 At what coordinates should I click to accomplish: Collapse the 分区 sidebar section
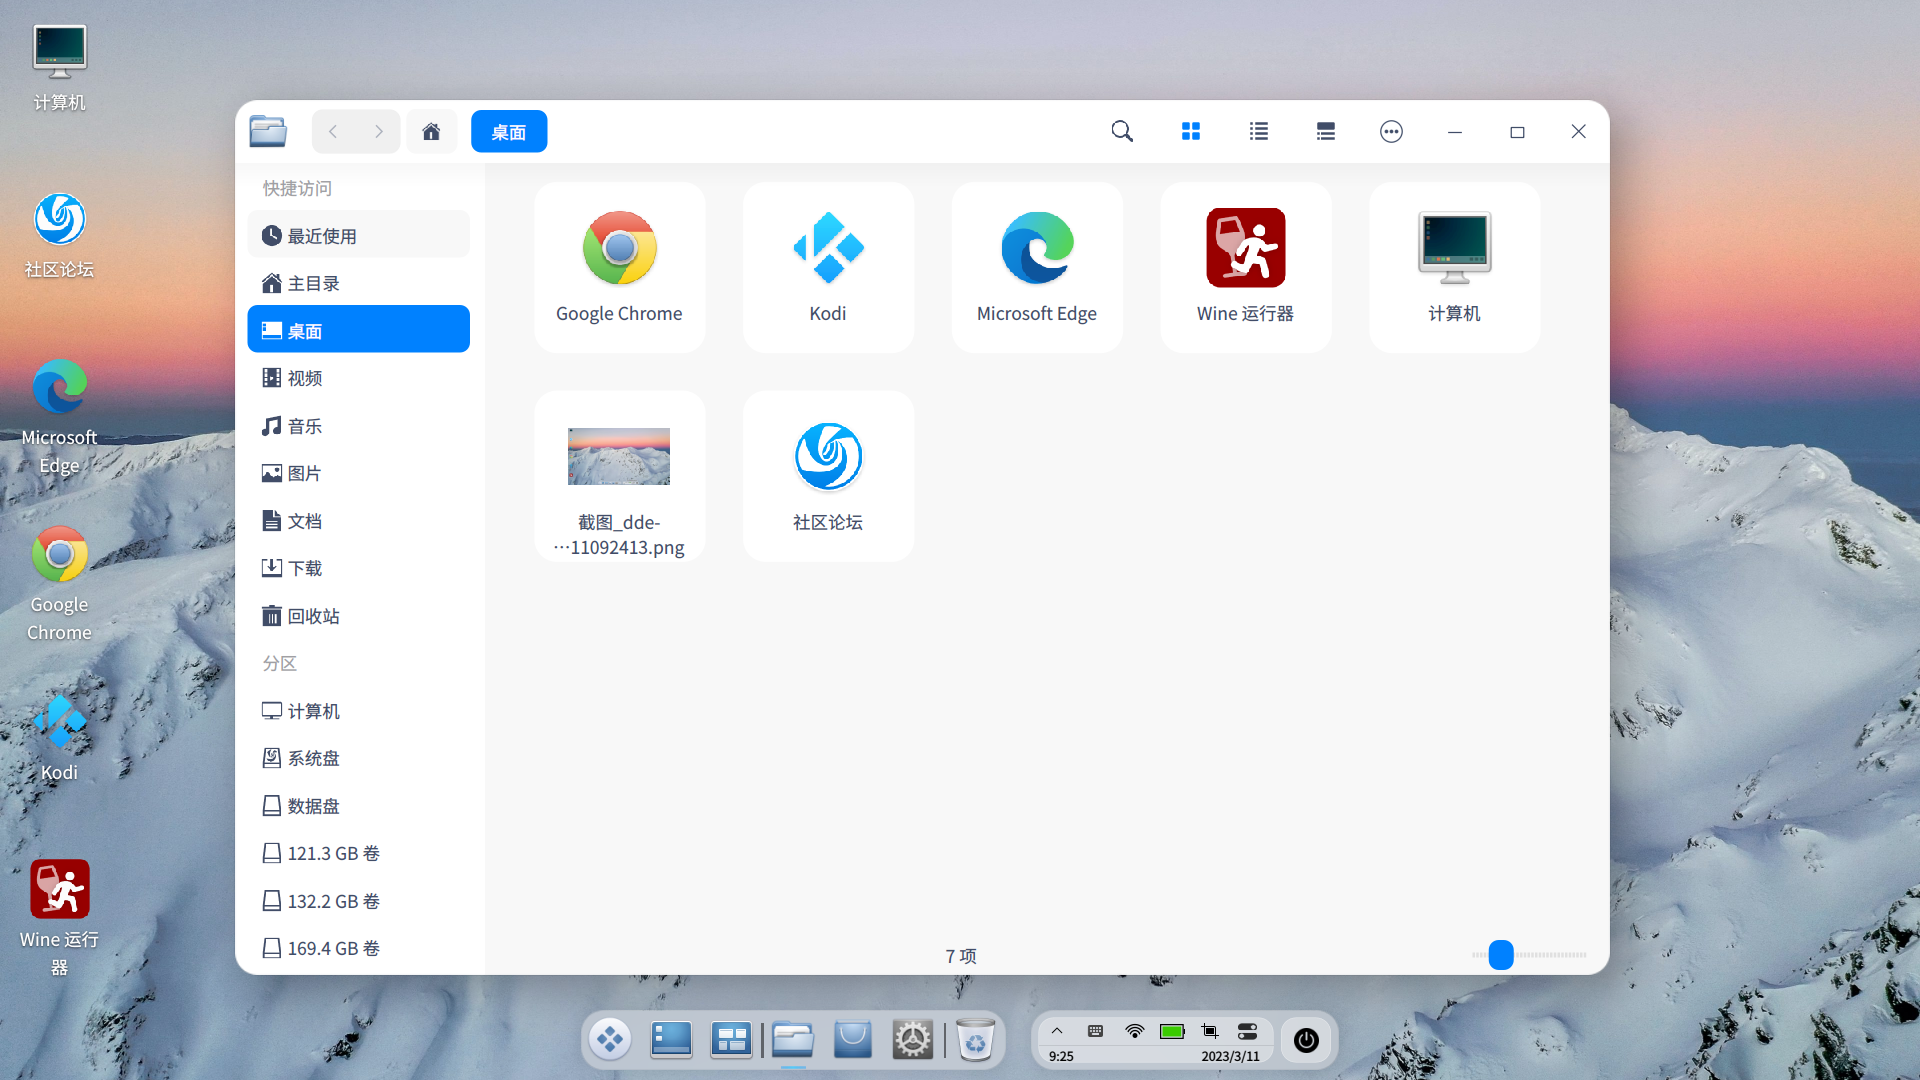click(279, 663)
